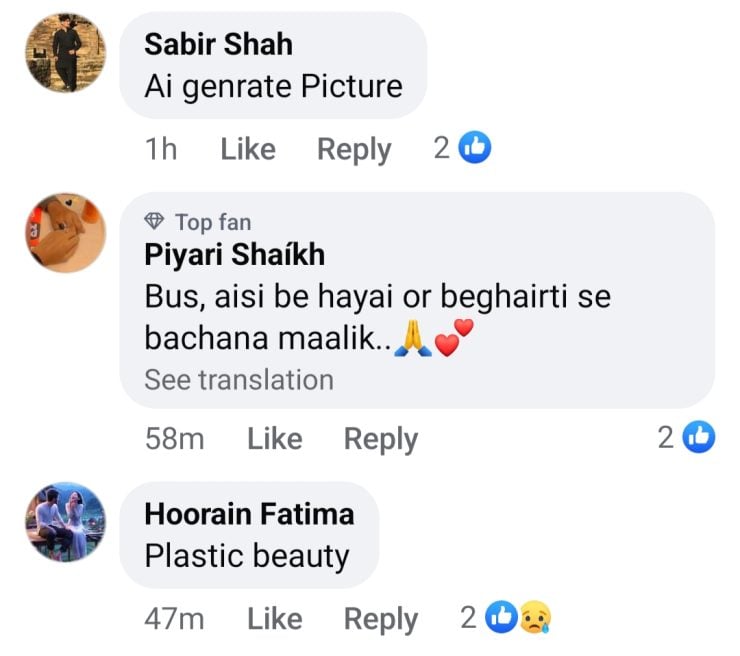Open reaction count on "Plastic beauty" comment

point(468,618)
